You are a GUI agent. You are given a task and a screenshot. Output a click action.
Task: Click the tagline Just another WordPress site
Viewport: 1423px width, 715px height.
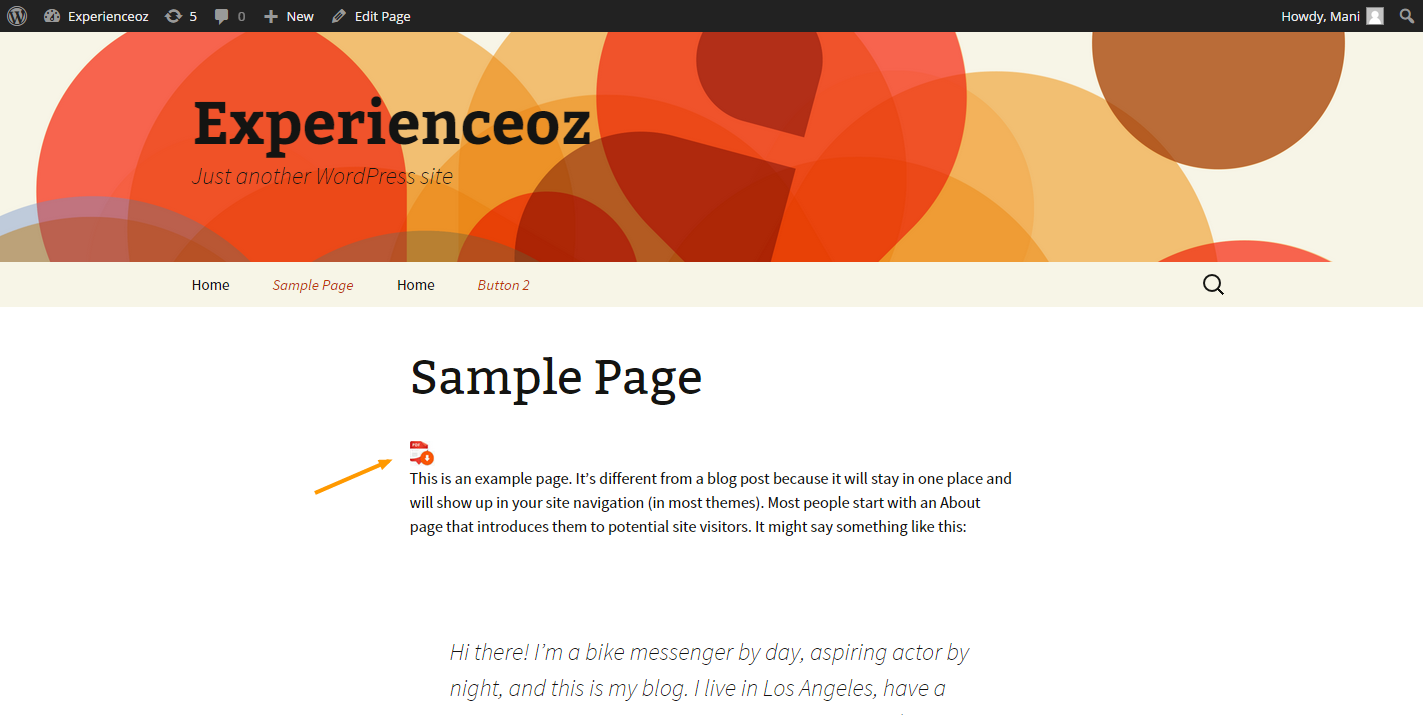point(322,176)
